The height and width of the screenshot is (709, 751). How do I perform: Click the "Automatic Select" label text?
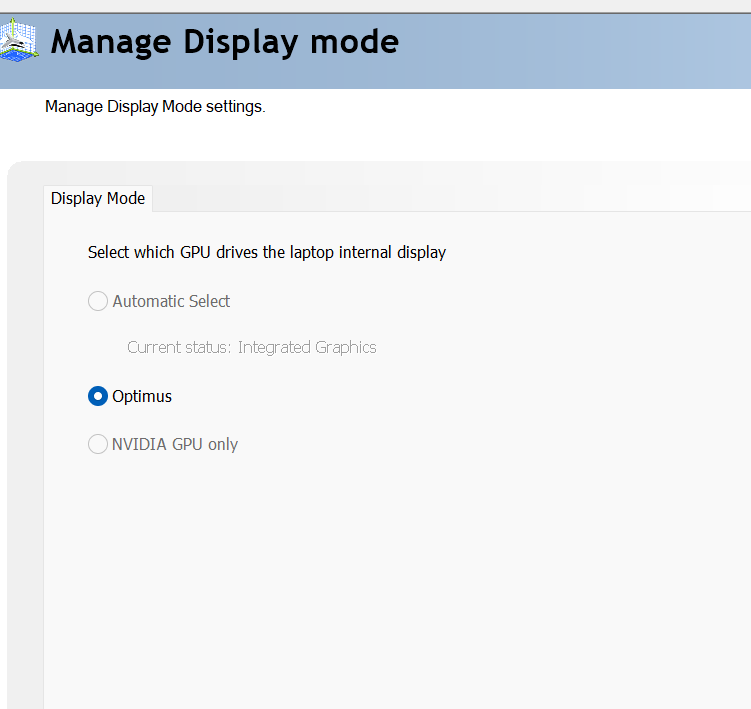coord(171,301)
